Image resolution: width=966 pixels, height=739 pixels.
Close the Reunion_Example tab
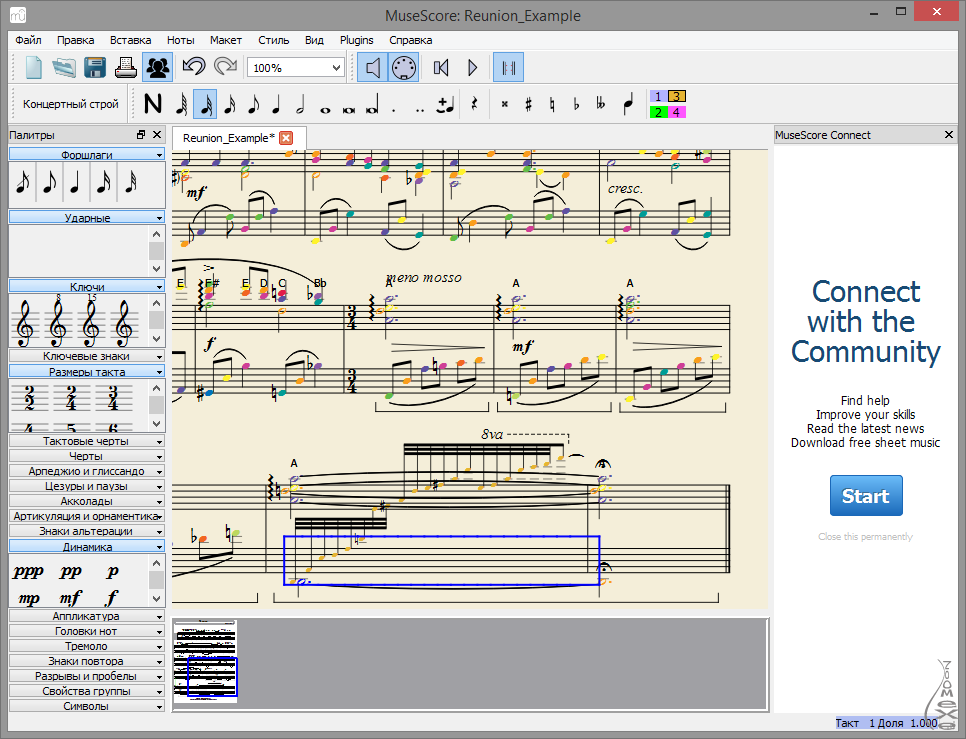point(286,138)
